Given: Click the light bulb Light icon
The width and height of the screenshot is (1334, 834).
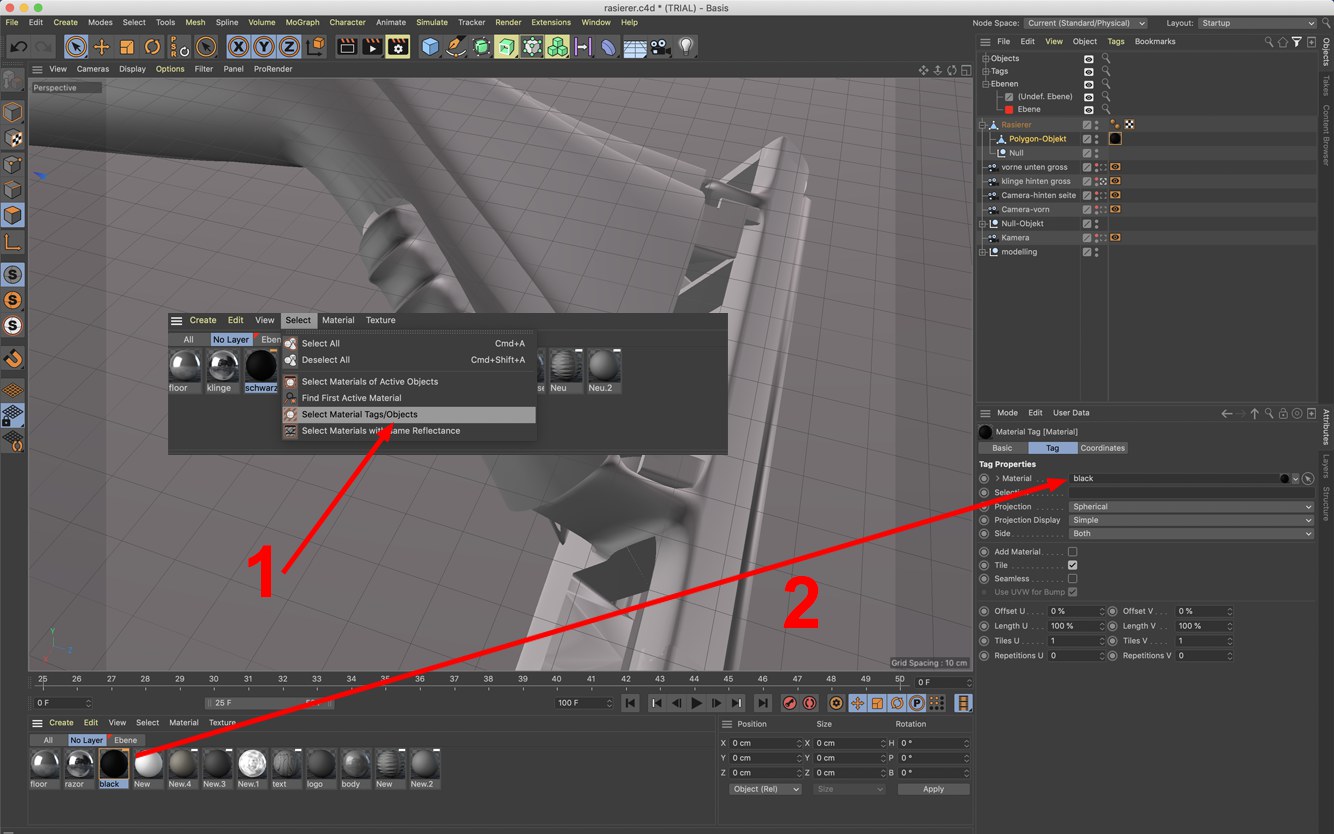Looking at the screenshot, I should [x=686, y=47].
